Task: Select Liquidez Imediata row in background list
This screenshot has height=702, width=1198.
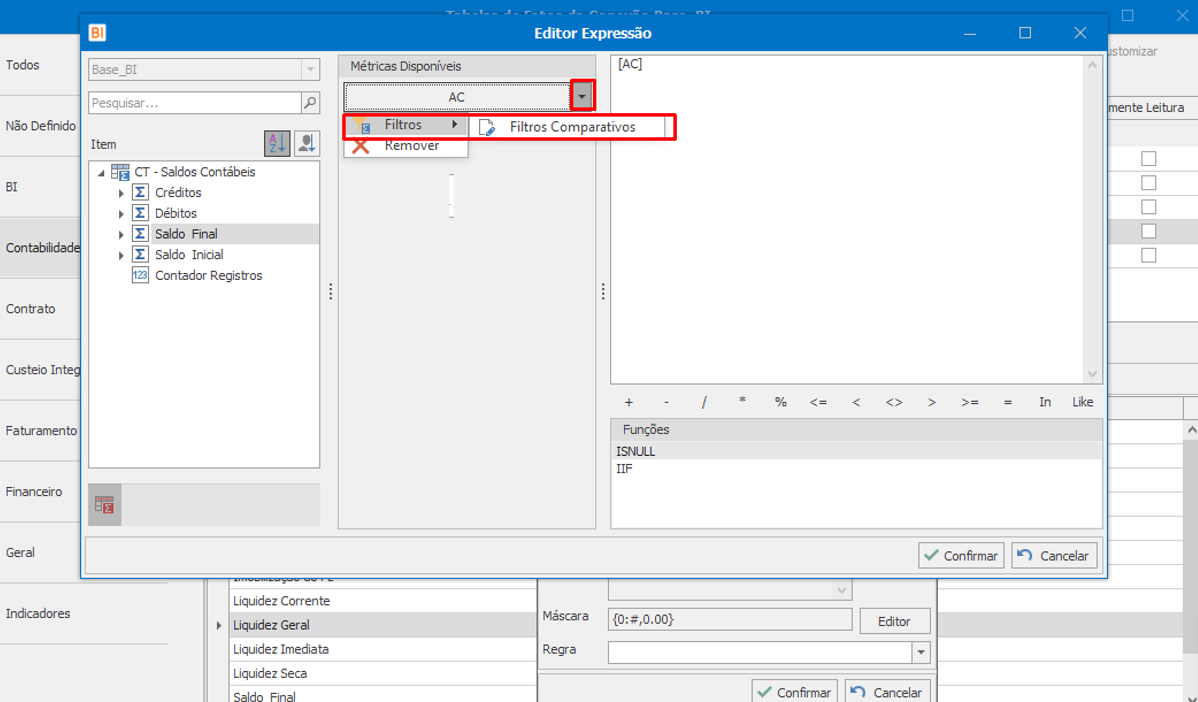Action: [x=383, y=649]
